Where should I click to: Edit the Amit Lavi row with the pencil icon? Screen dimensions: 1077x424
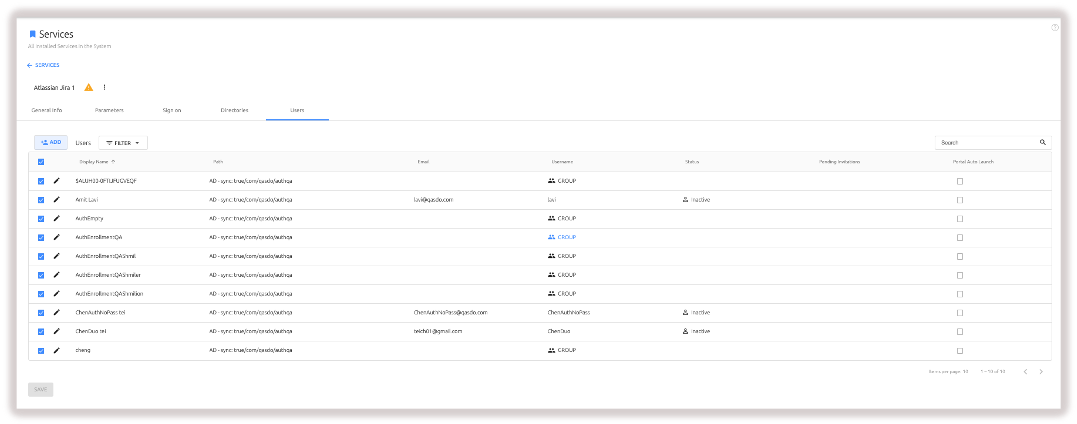tap(57, 199)
